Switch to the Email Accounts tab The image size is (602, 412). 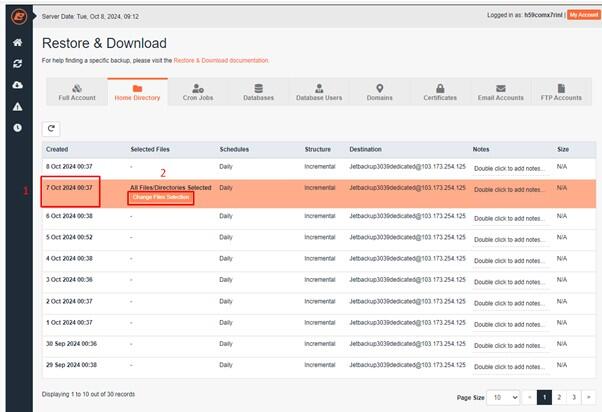pyautogui.click(x=501, y=92)
